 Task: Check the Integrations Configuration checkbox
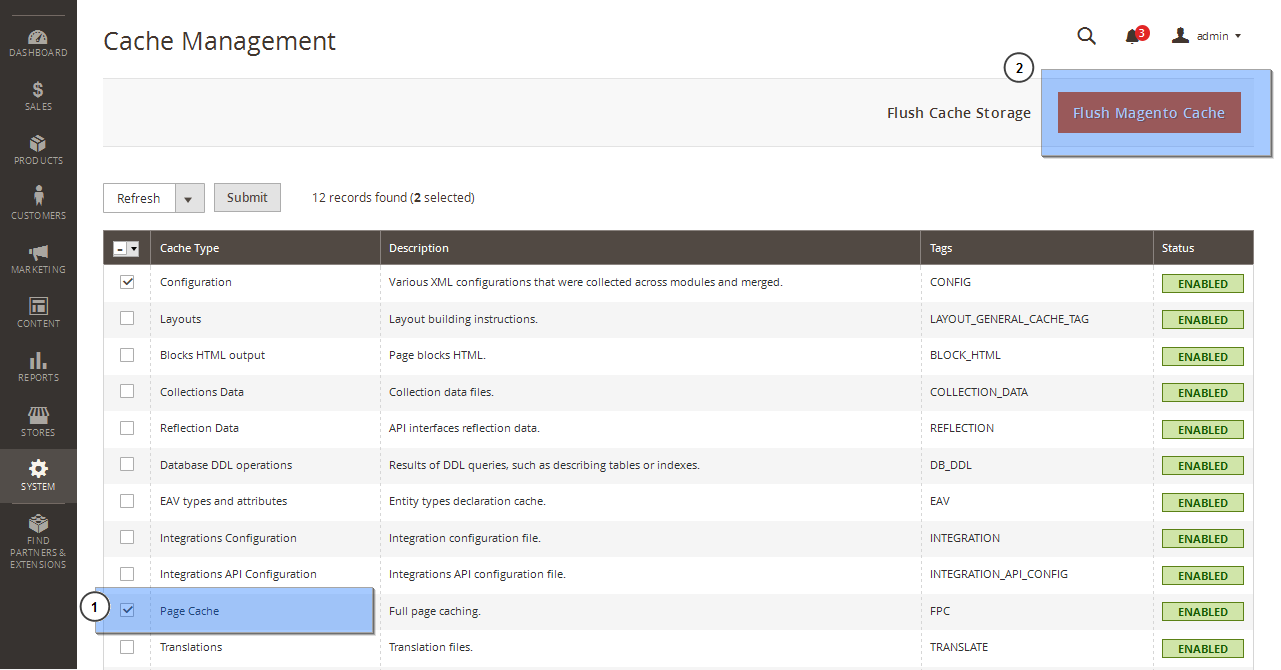(127, 537)
